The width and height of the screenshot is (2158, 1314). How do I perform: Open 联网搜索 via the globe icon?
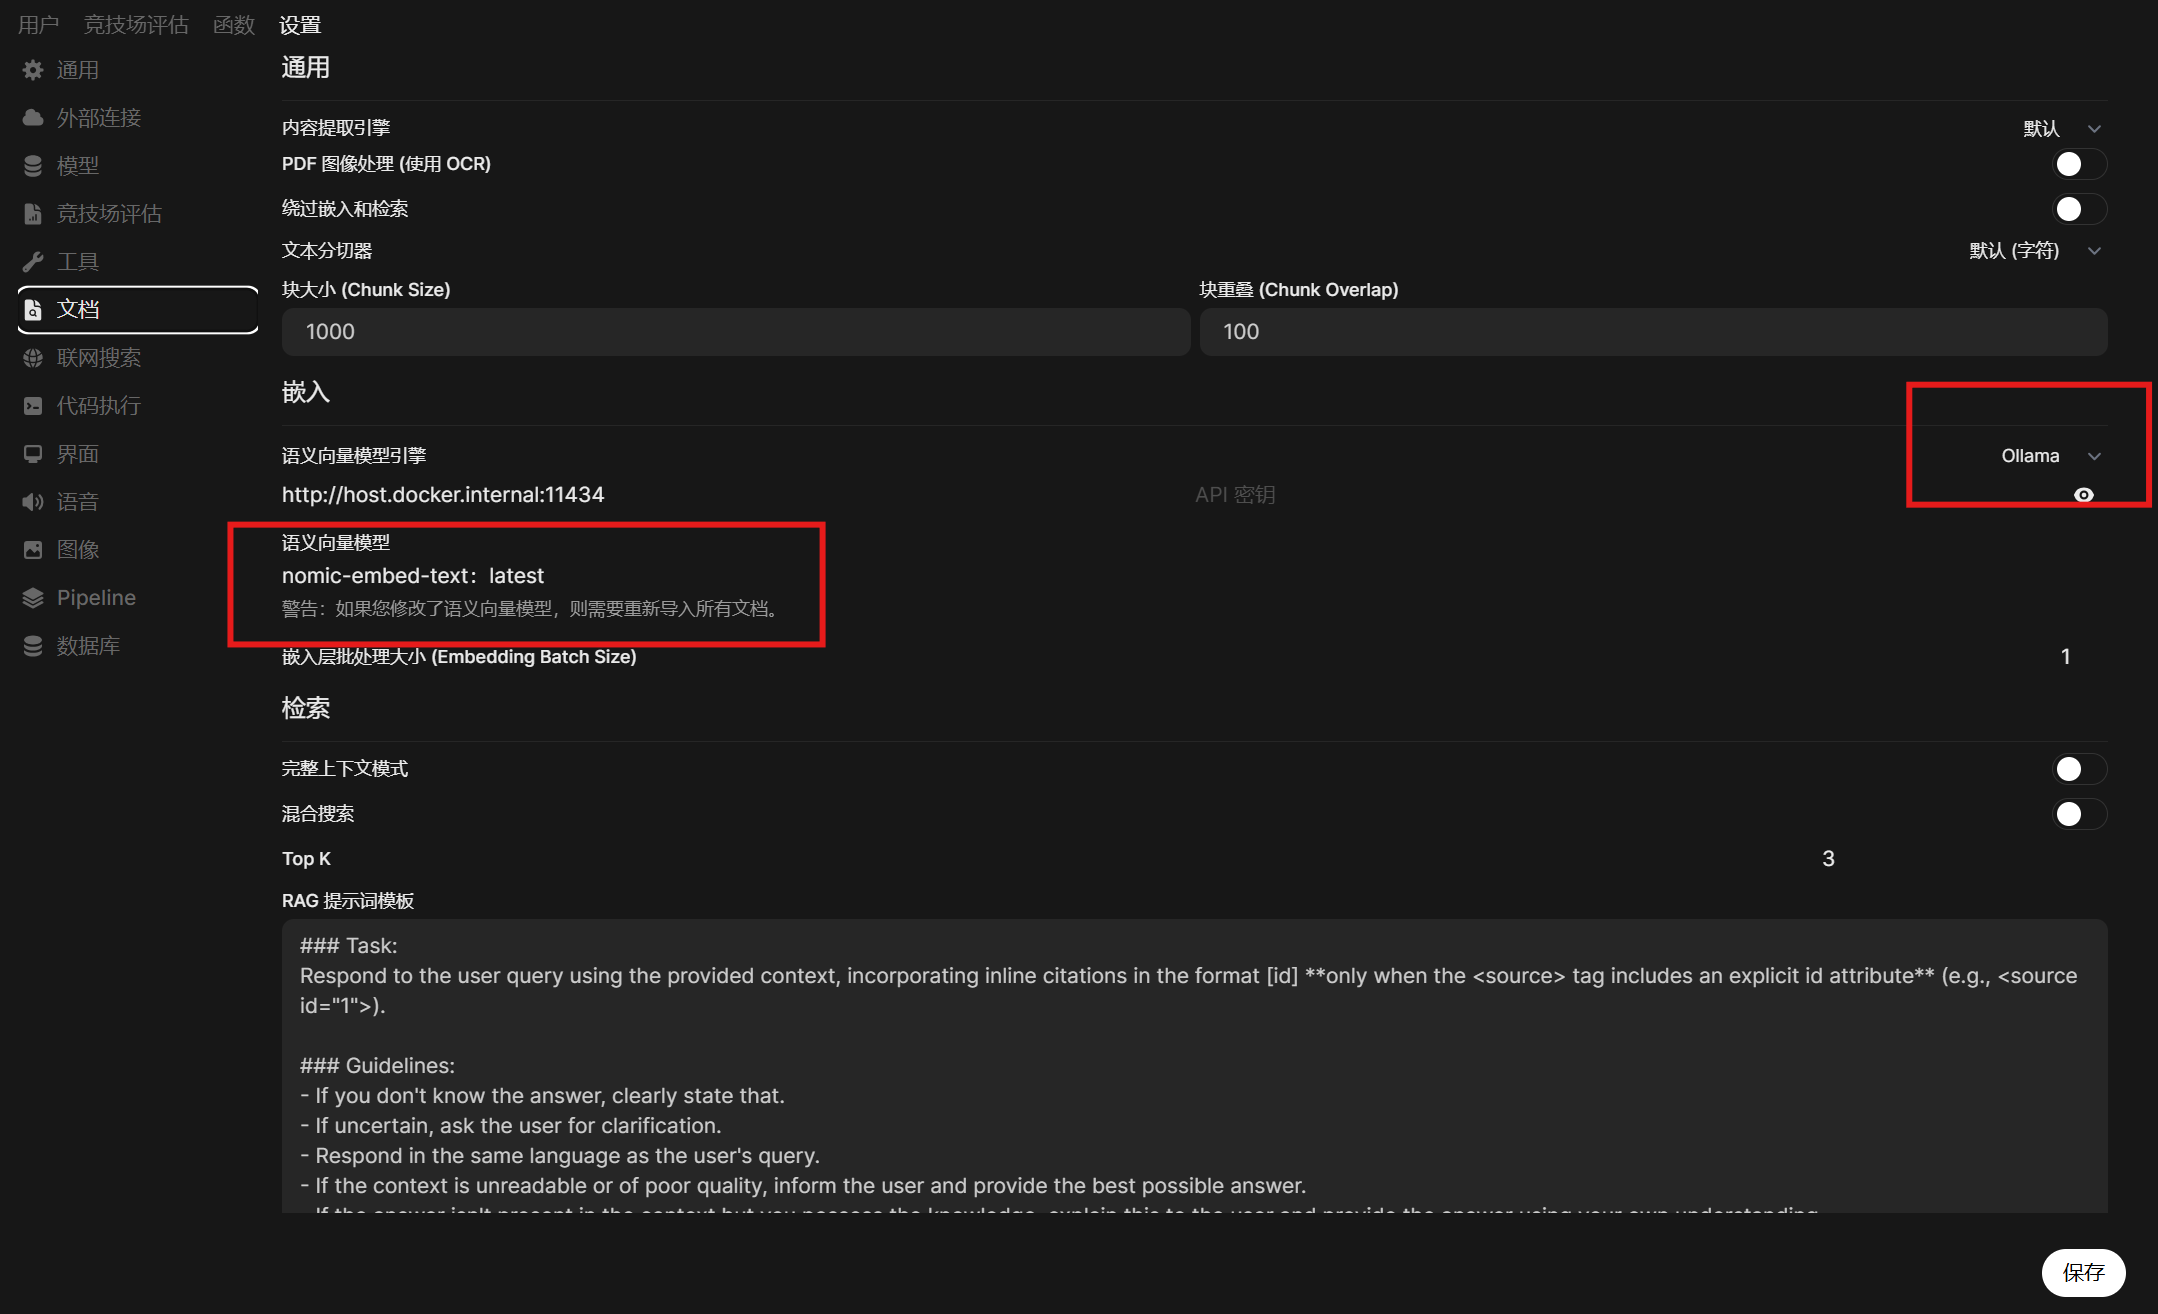tap(33, 358)
